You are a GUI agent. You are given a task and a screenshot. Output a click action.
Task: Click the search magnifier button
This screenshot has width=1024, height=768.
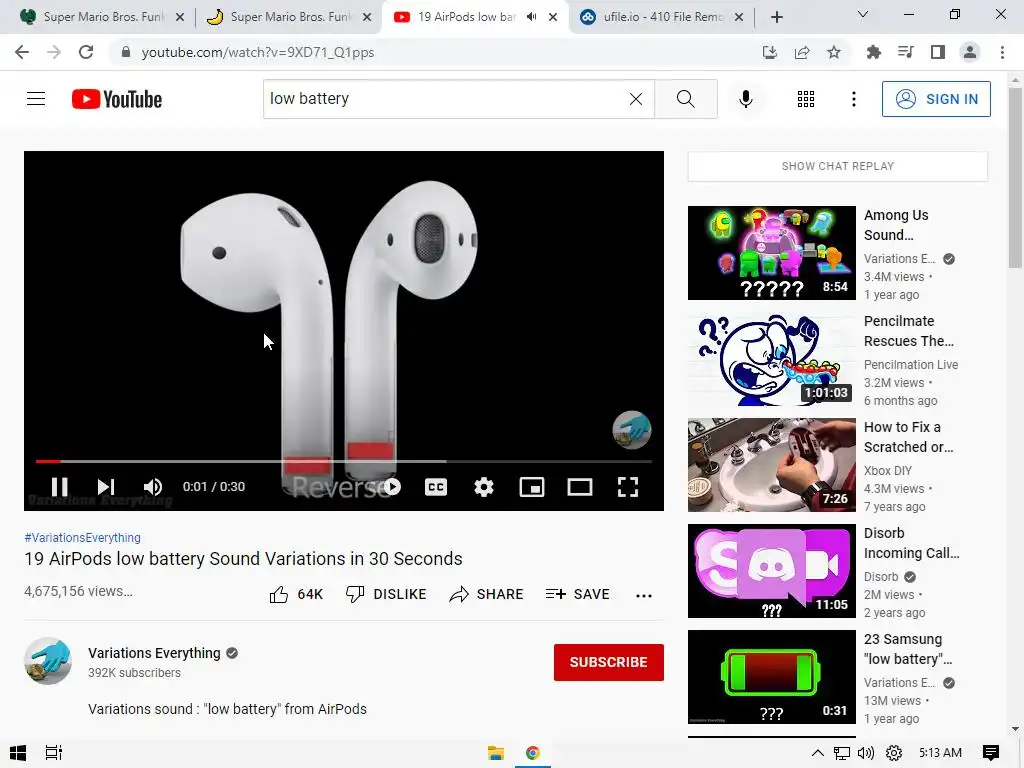click(686, 99)
